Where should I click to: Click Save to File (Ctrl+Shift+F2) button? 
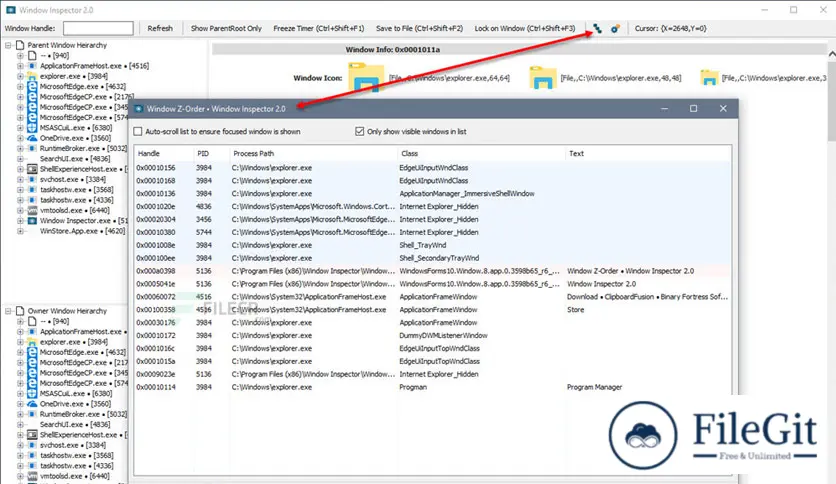point(420,28)
